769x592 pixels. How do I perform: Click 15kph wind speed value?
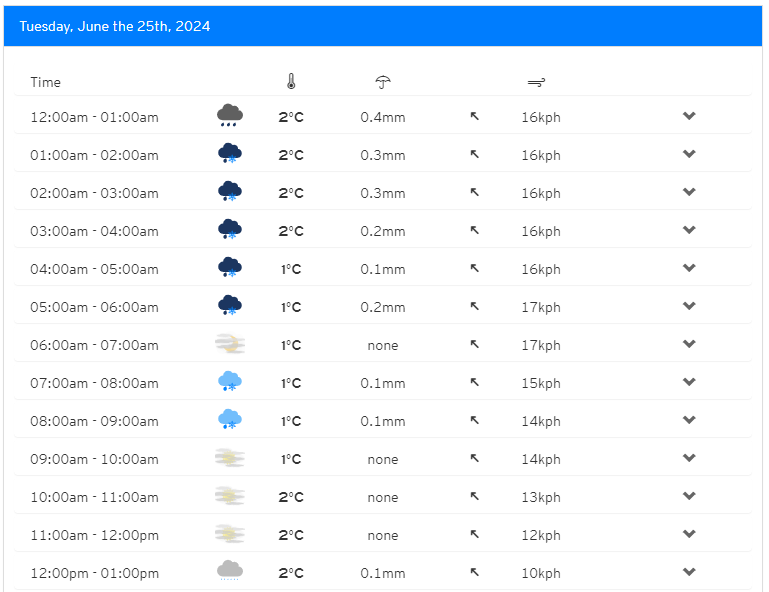tap(541, 383)
